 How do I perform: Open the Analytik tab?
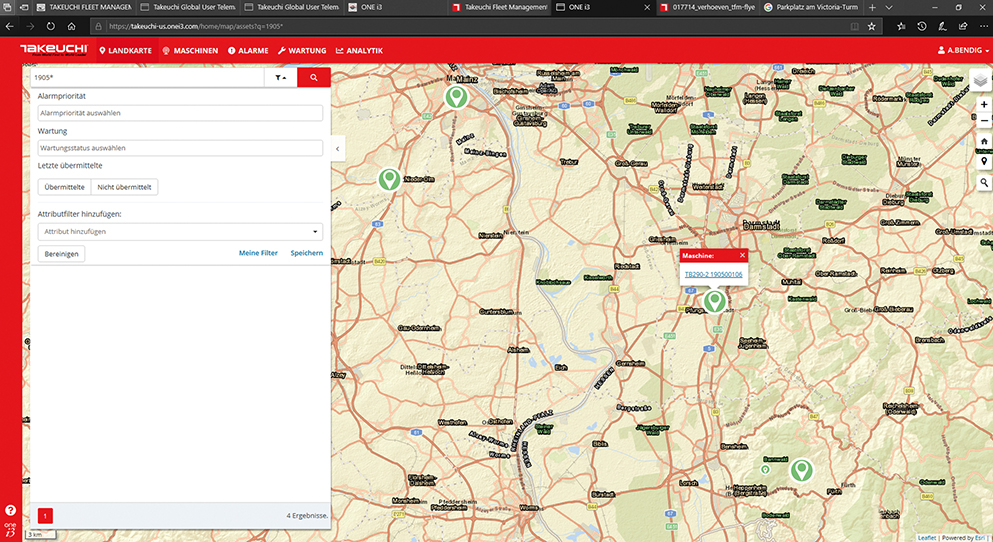point(359,50)
